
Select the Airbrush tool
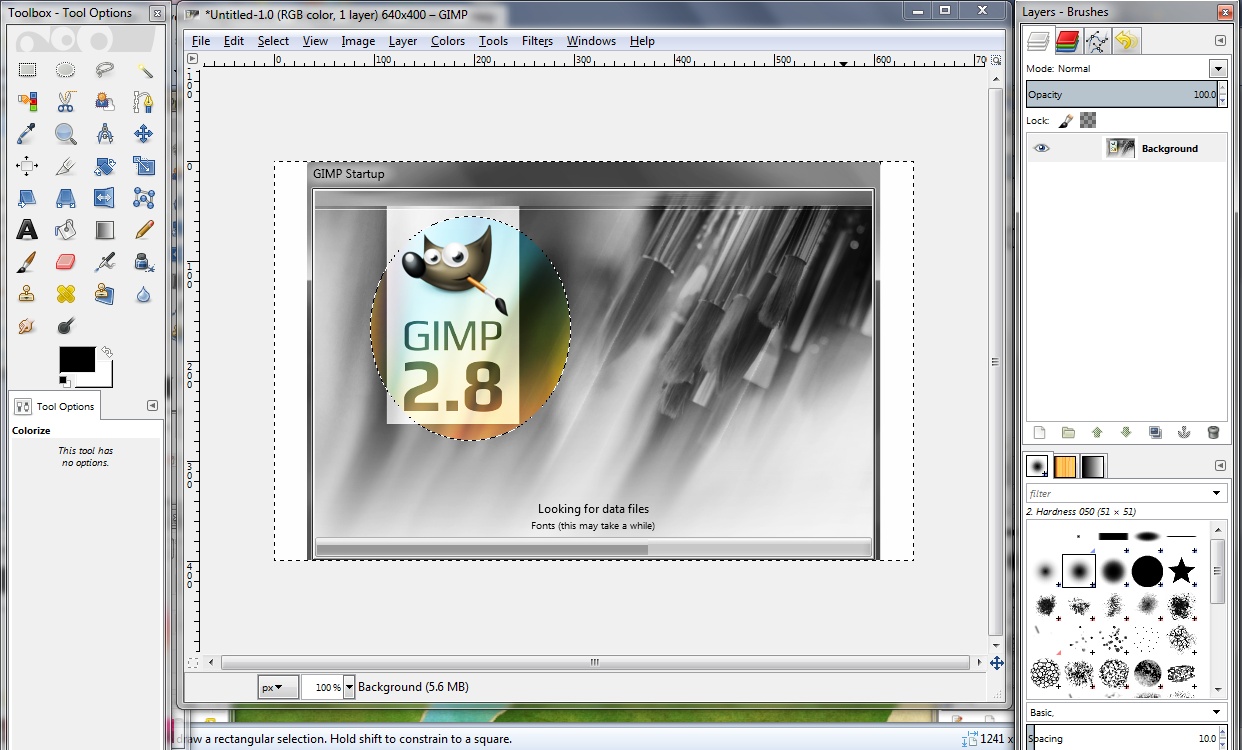point(105,262)
